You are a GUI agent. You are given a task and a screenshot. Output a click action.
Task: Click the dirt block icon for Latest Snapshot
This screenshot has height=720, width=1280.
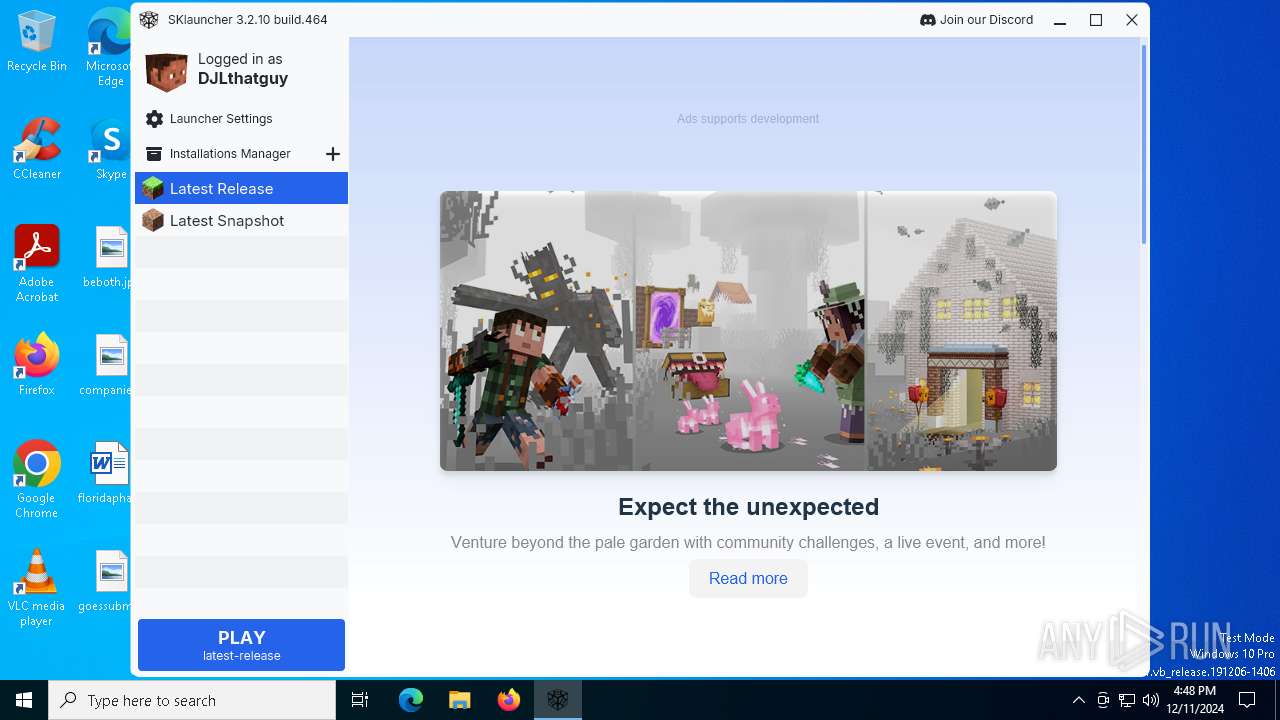pos(152,220)
